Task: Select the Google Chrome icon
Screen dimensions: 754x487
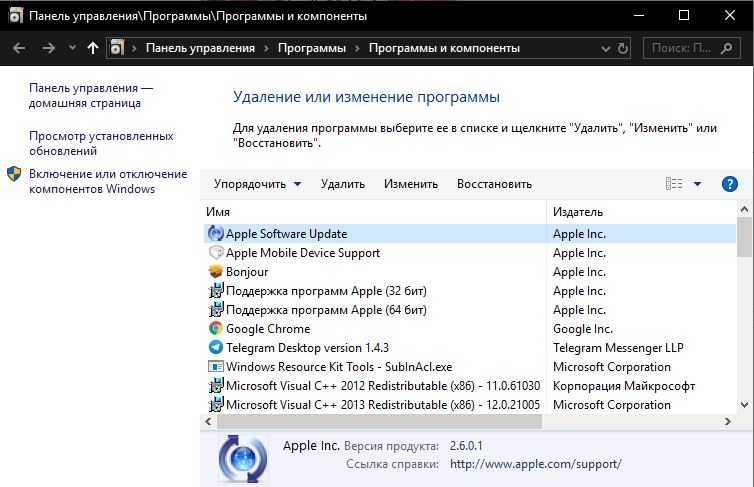Action: coord(216,328)
